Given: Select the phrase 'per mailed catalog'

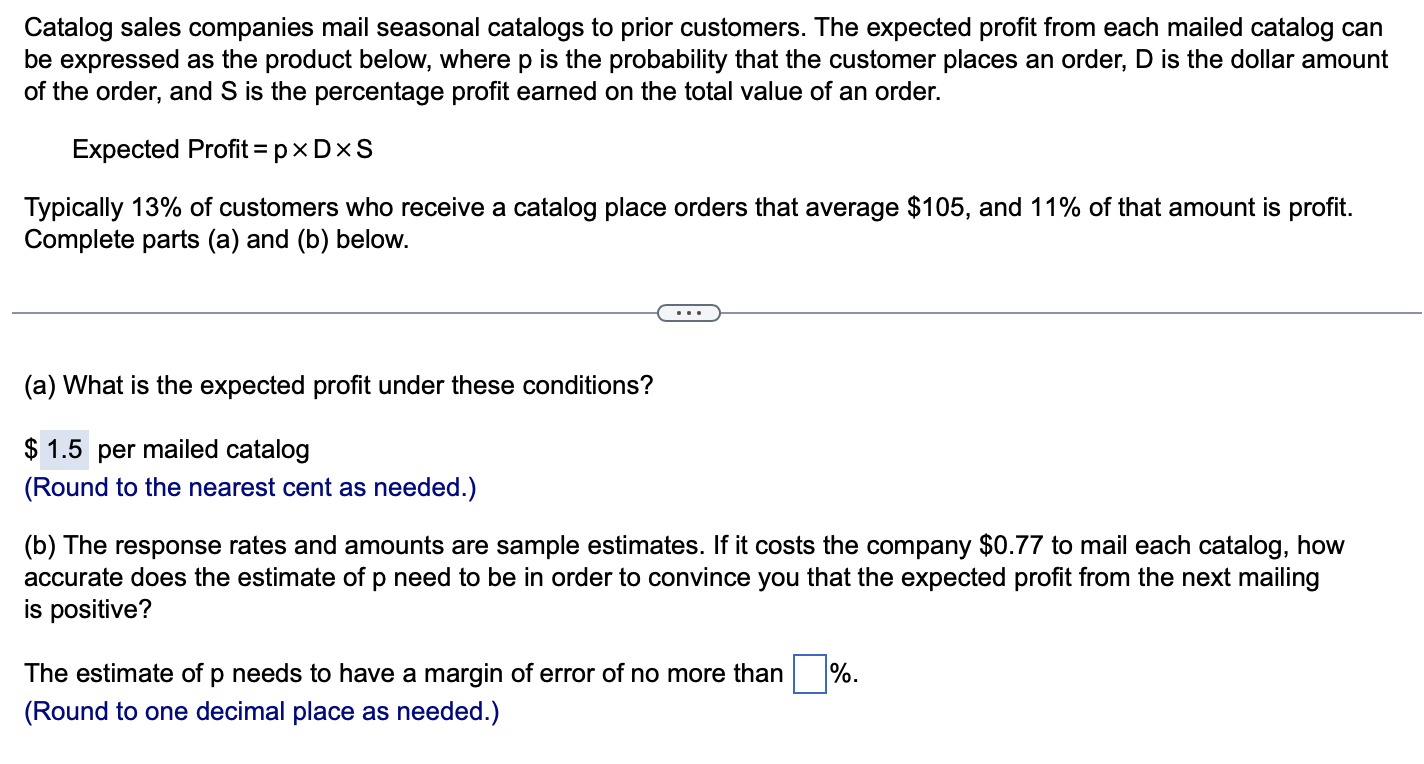Looking at the screenshot, I should click(x=205, y=449).
